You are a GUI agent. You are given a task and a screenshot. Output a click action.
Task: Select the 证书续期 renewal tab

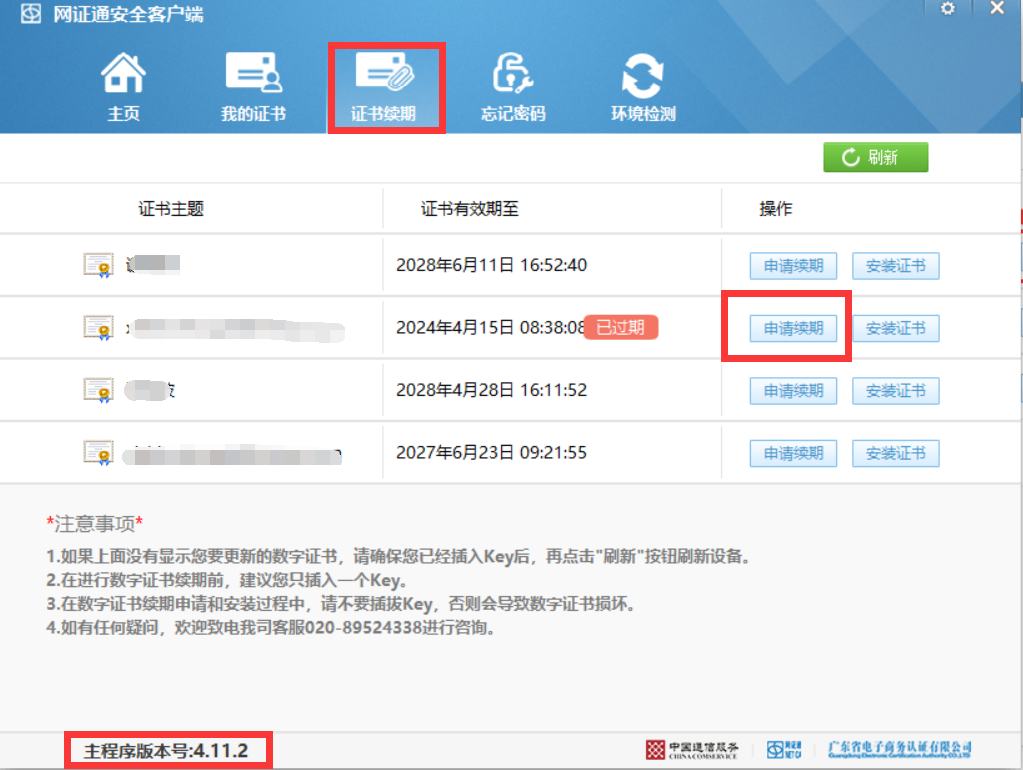tap(383, 88)
